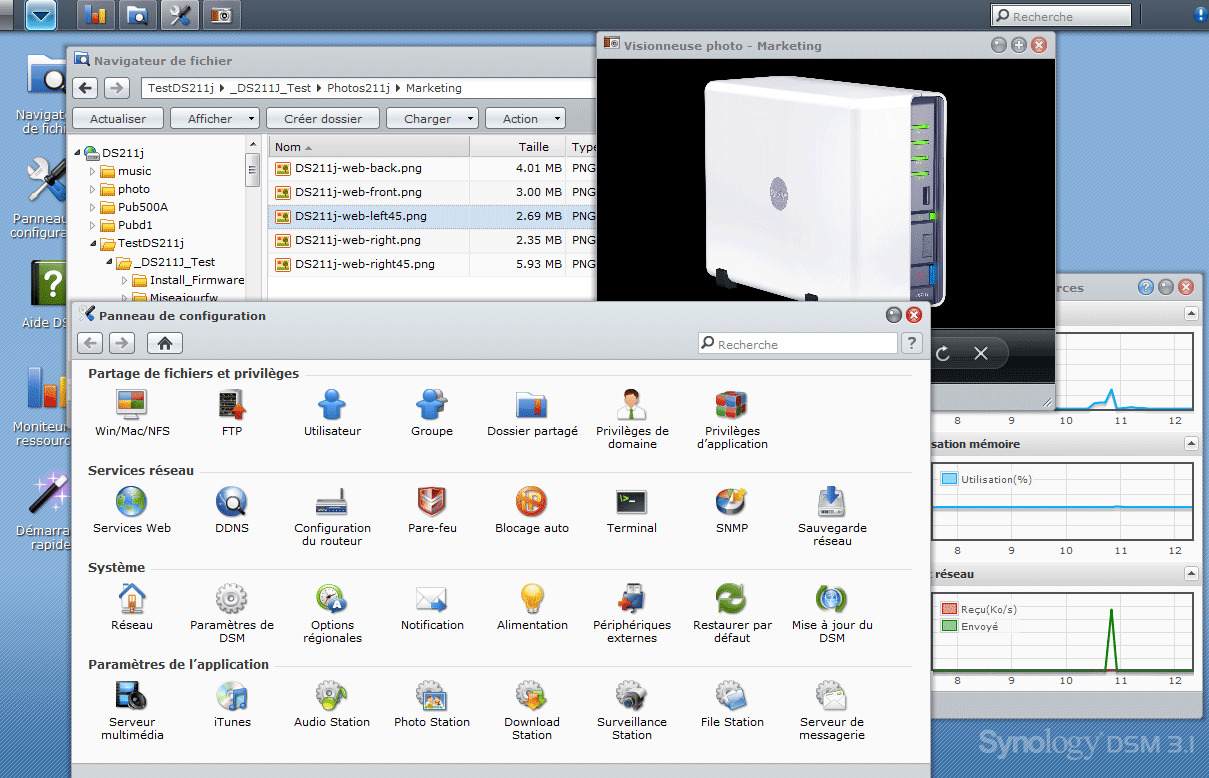Open Utilisateur management
Viewport: 1209px width, 778px height.
(332, 413)
